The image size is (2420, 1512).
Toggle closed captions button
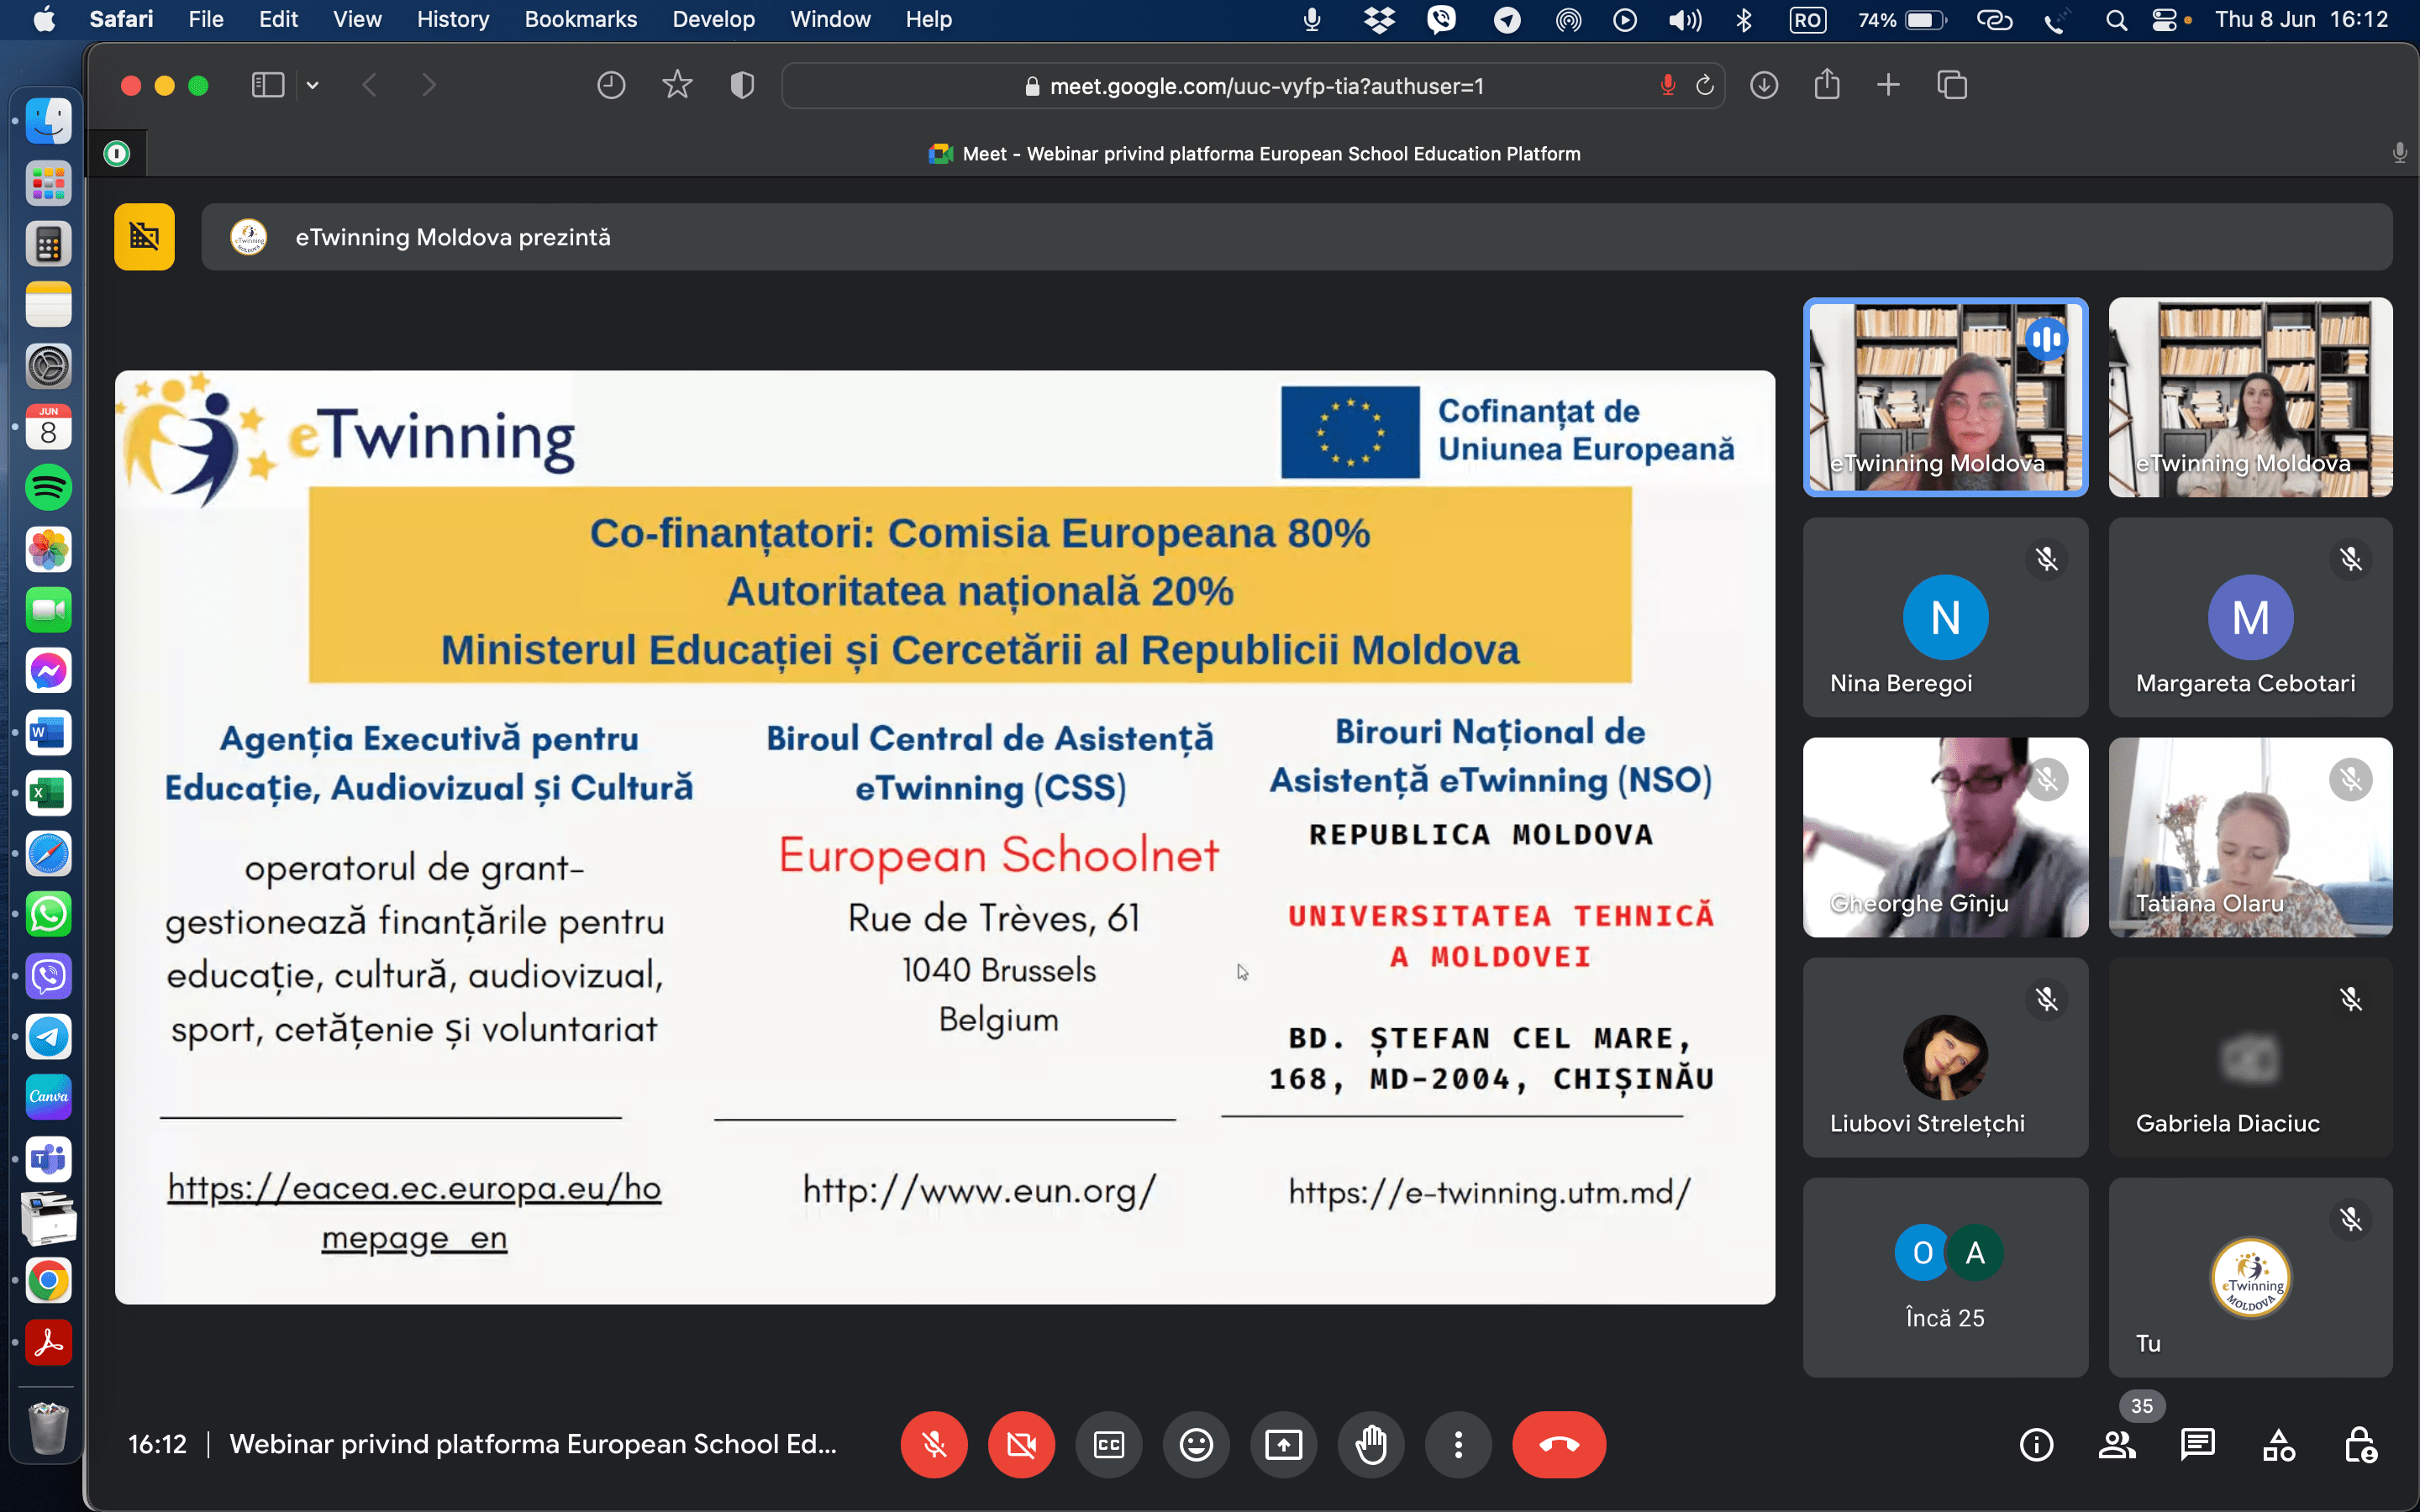[1109, 1444]
